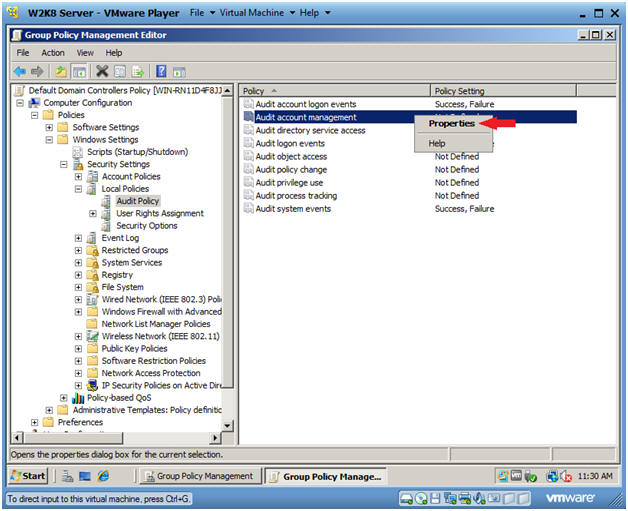628x511 pixels.
Task: Click the blue question mark Help toolbar icon
Action: pos(161,71)
